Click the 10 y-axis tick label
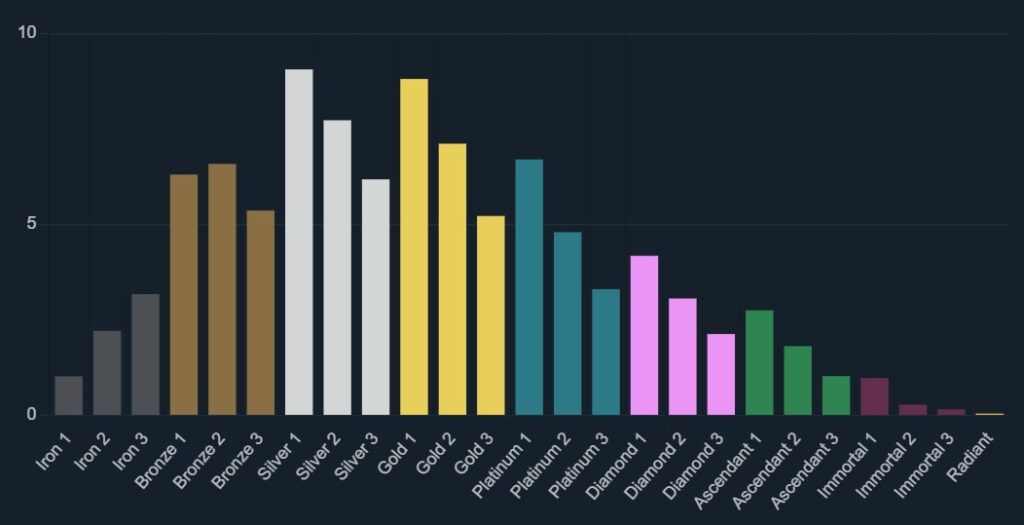Screen dimensions: 1024x525 coord(27,33)
